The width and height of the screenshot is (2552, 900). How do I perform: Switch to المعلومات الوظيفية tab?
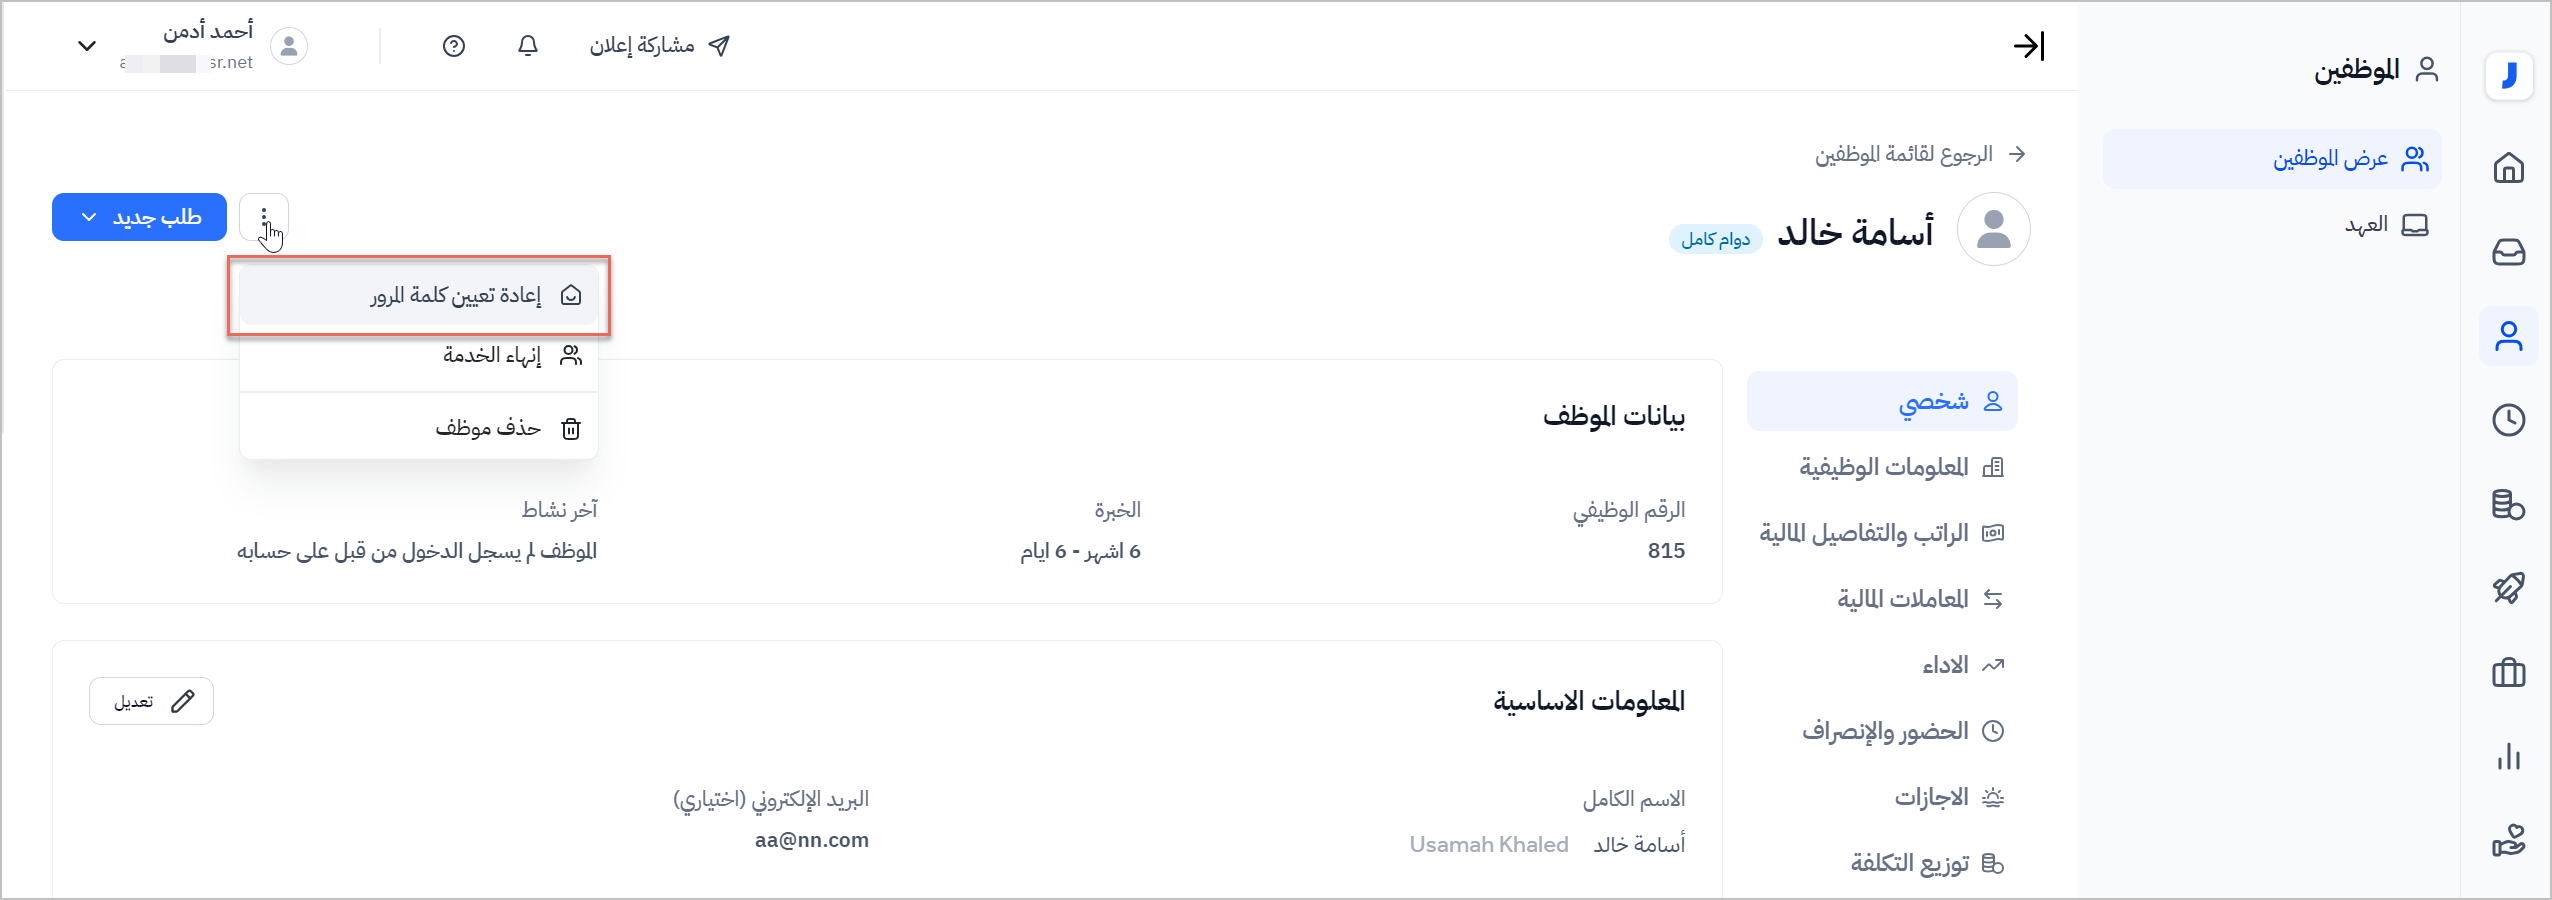point(1883,467)
